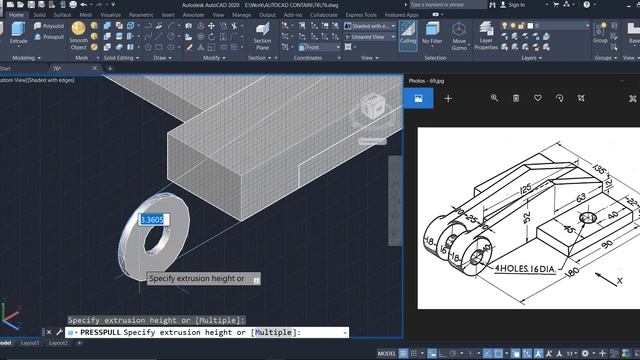Click the layer 0 color swatch

click(x=530, y=26)
